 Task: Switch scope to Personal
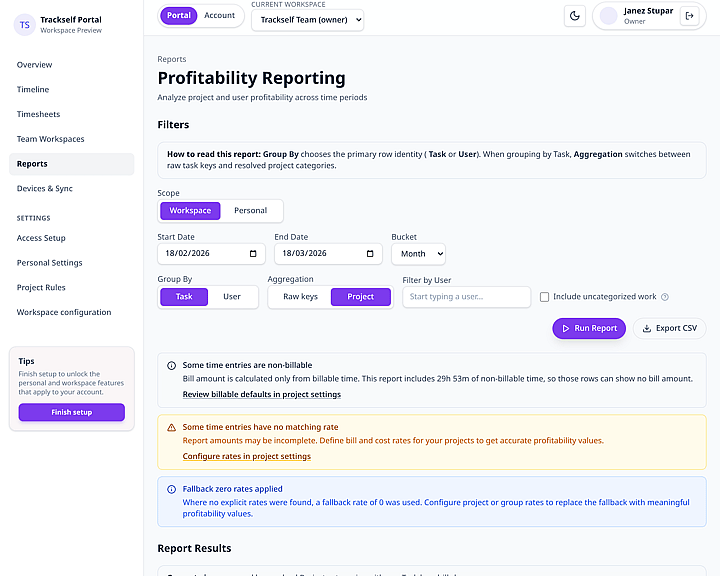(x=250, y=211)
